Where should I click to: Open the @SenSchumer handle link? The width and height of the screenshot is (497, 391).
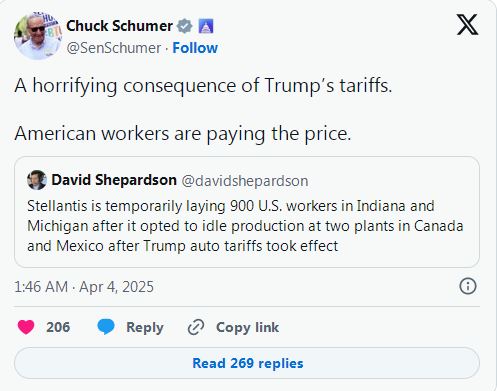(x=114, y=48)
